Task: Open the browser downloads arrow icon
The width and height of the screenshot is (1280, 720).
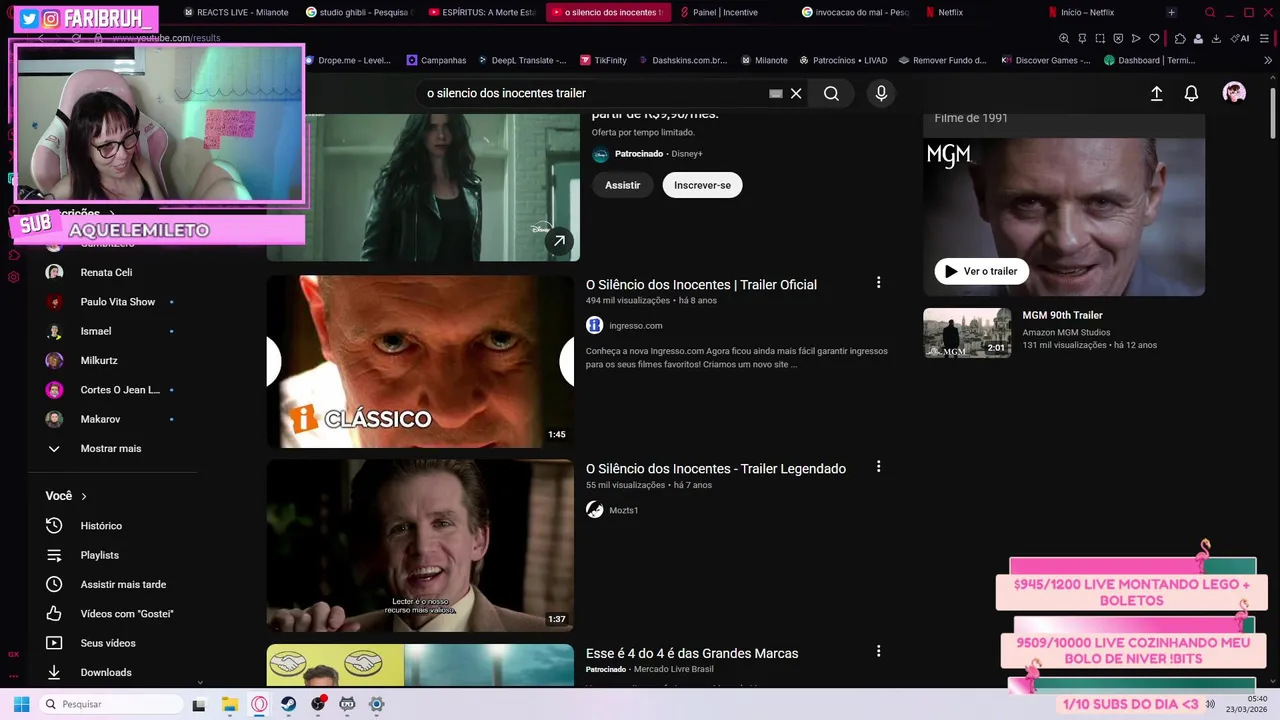Action: point(1216,38)
